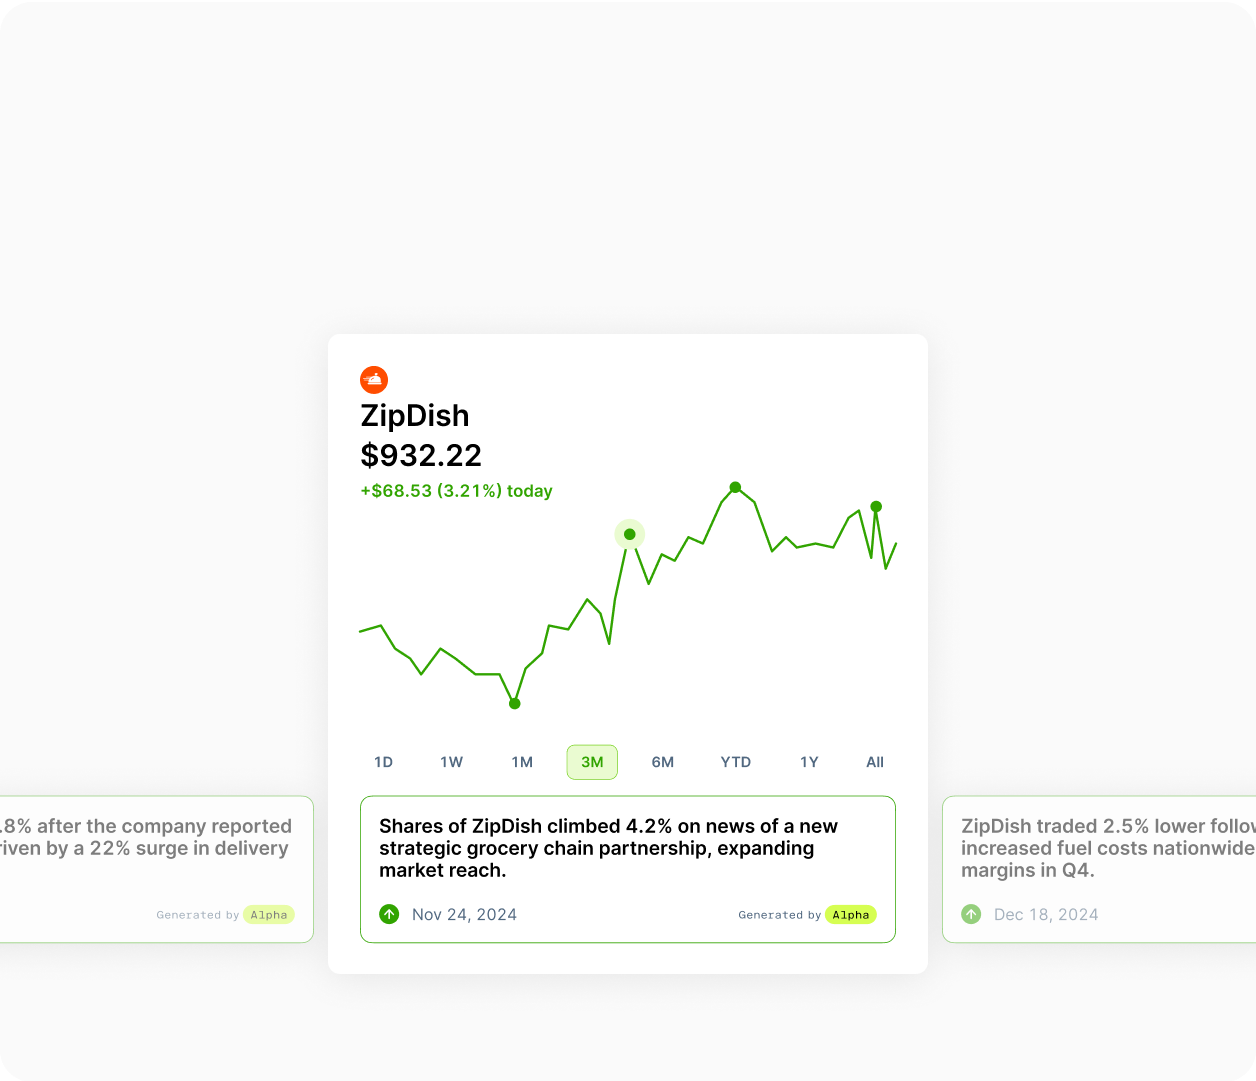The width and height of the screenshot is (1256, 1081).
Task: Select the 1M time range
Action: click(x=522, y=762)
